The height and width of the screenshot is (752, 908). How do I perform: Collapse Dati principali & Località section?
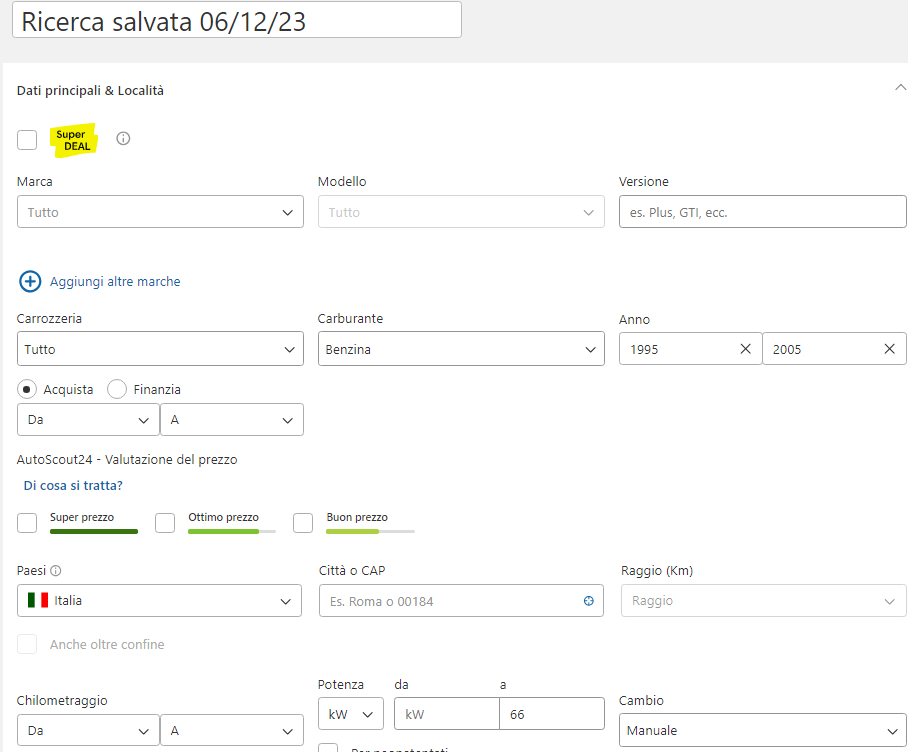click(900, 88)
